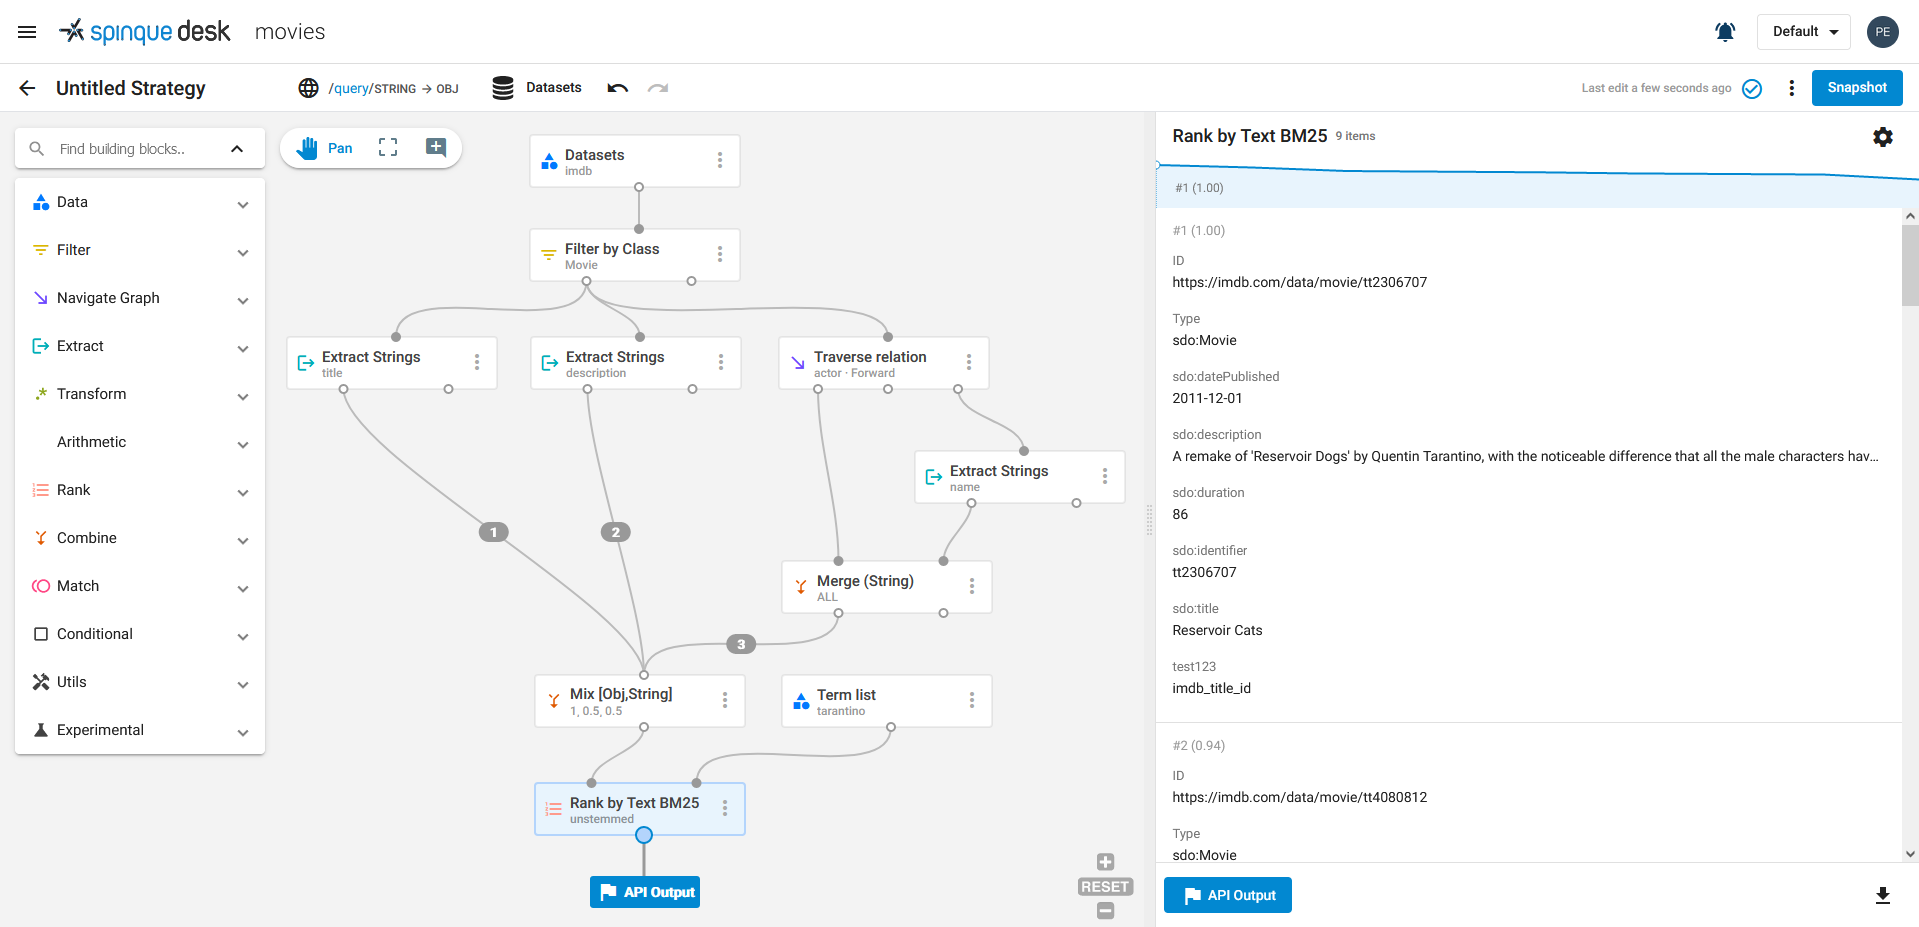Open Extract Strings title node options
Viewport: 1919px width, 927px height.
coord(477,362)
